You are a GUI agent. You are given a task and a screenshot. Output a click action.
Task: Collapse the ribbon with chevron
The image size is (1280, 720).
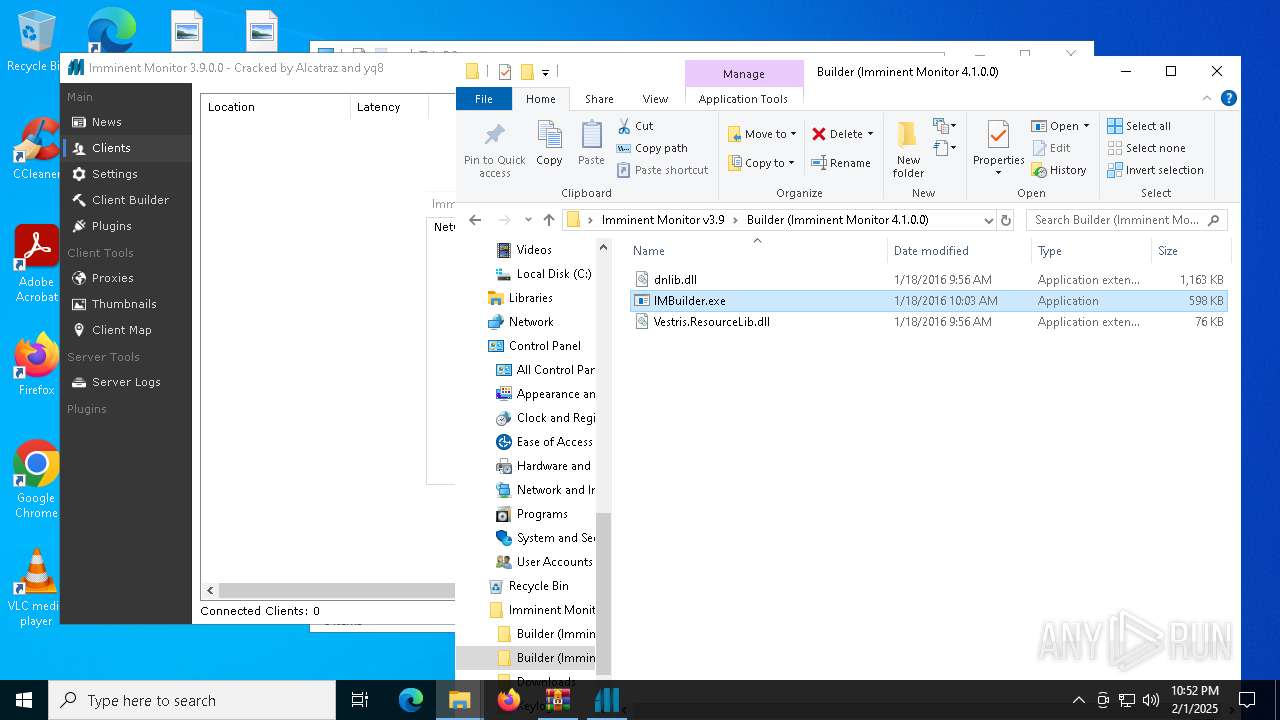[x=1207, y=98]
